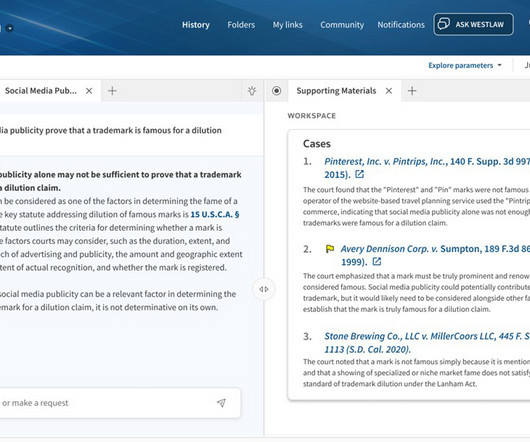This screenshot has height=442, width=530.
Task: Open Avery Dennison case external link icon
Action: [x=377, y=262]
